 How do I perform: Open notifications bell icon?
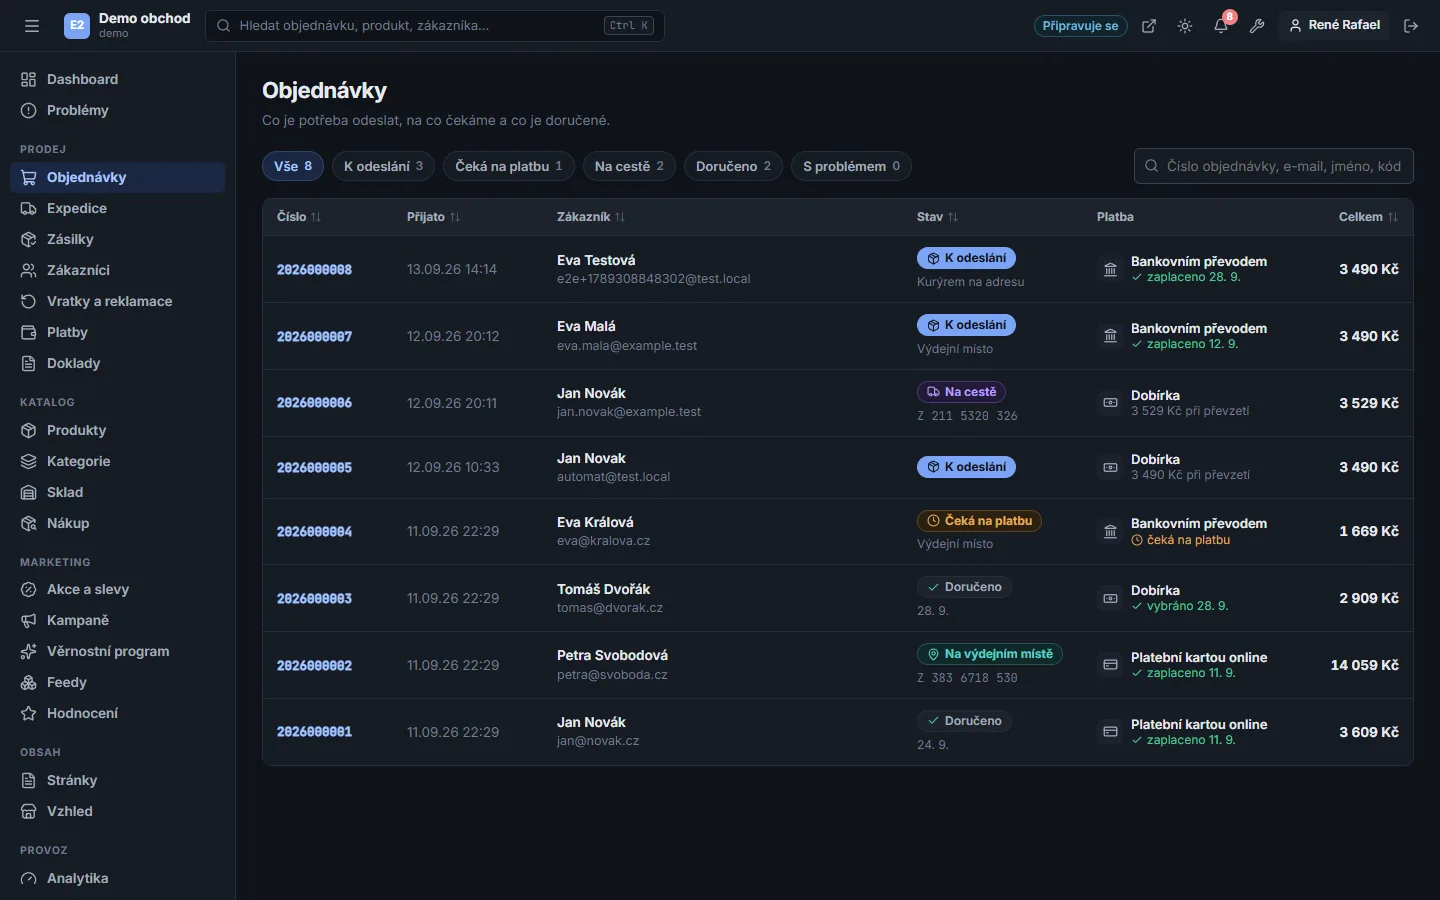click(x=1221, y=26)
